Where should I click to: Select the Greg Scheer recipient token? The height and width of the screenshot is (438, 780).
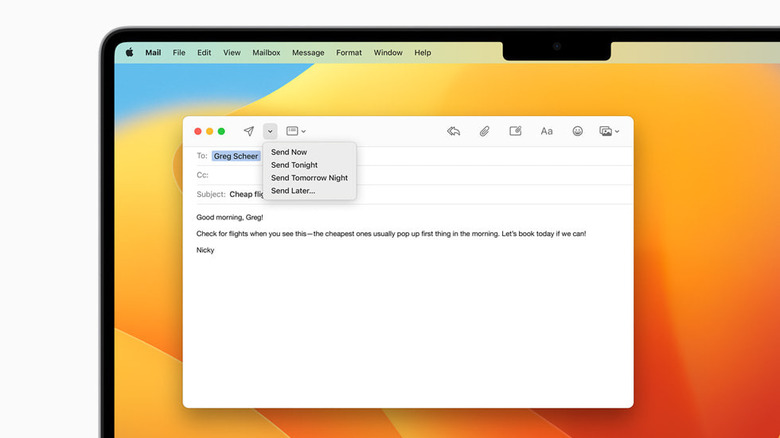[235, 156]
